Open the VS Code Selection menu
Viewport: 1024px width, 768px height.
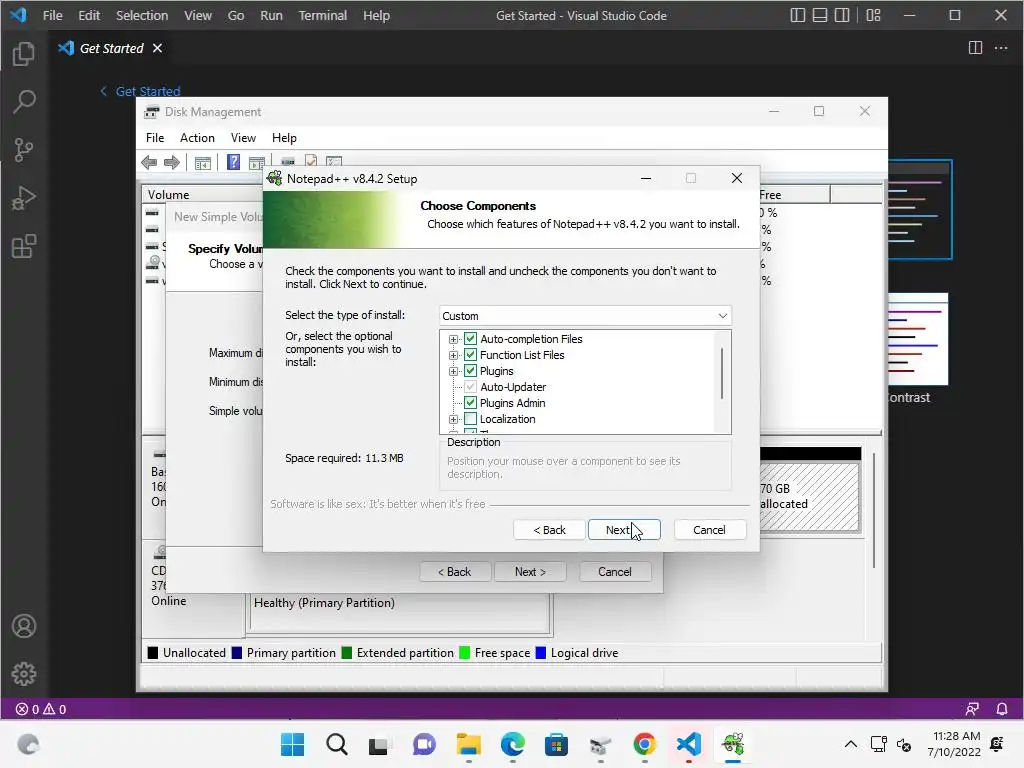tap(142, 15)
